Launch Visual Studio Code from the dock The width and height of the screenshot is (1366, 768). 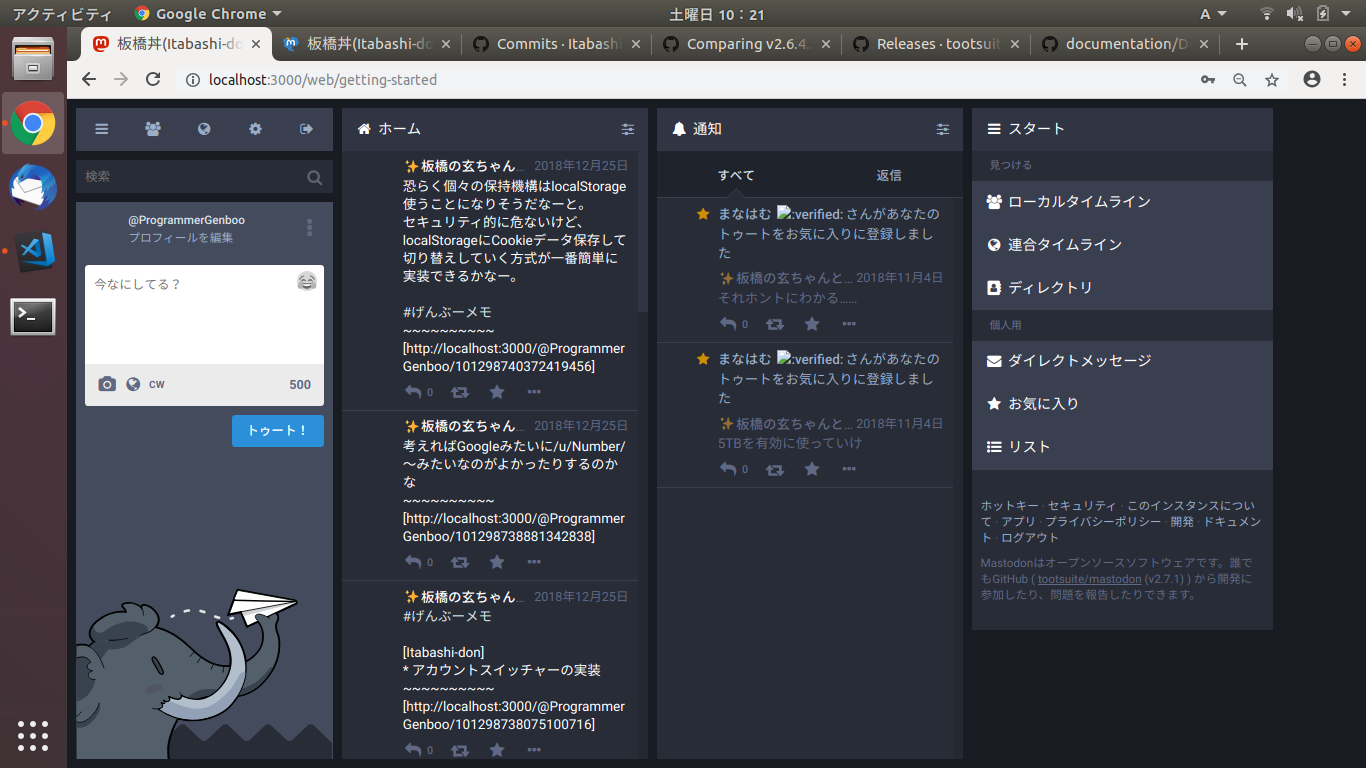(x=33, y=251)
